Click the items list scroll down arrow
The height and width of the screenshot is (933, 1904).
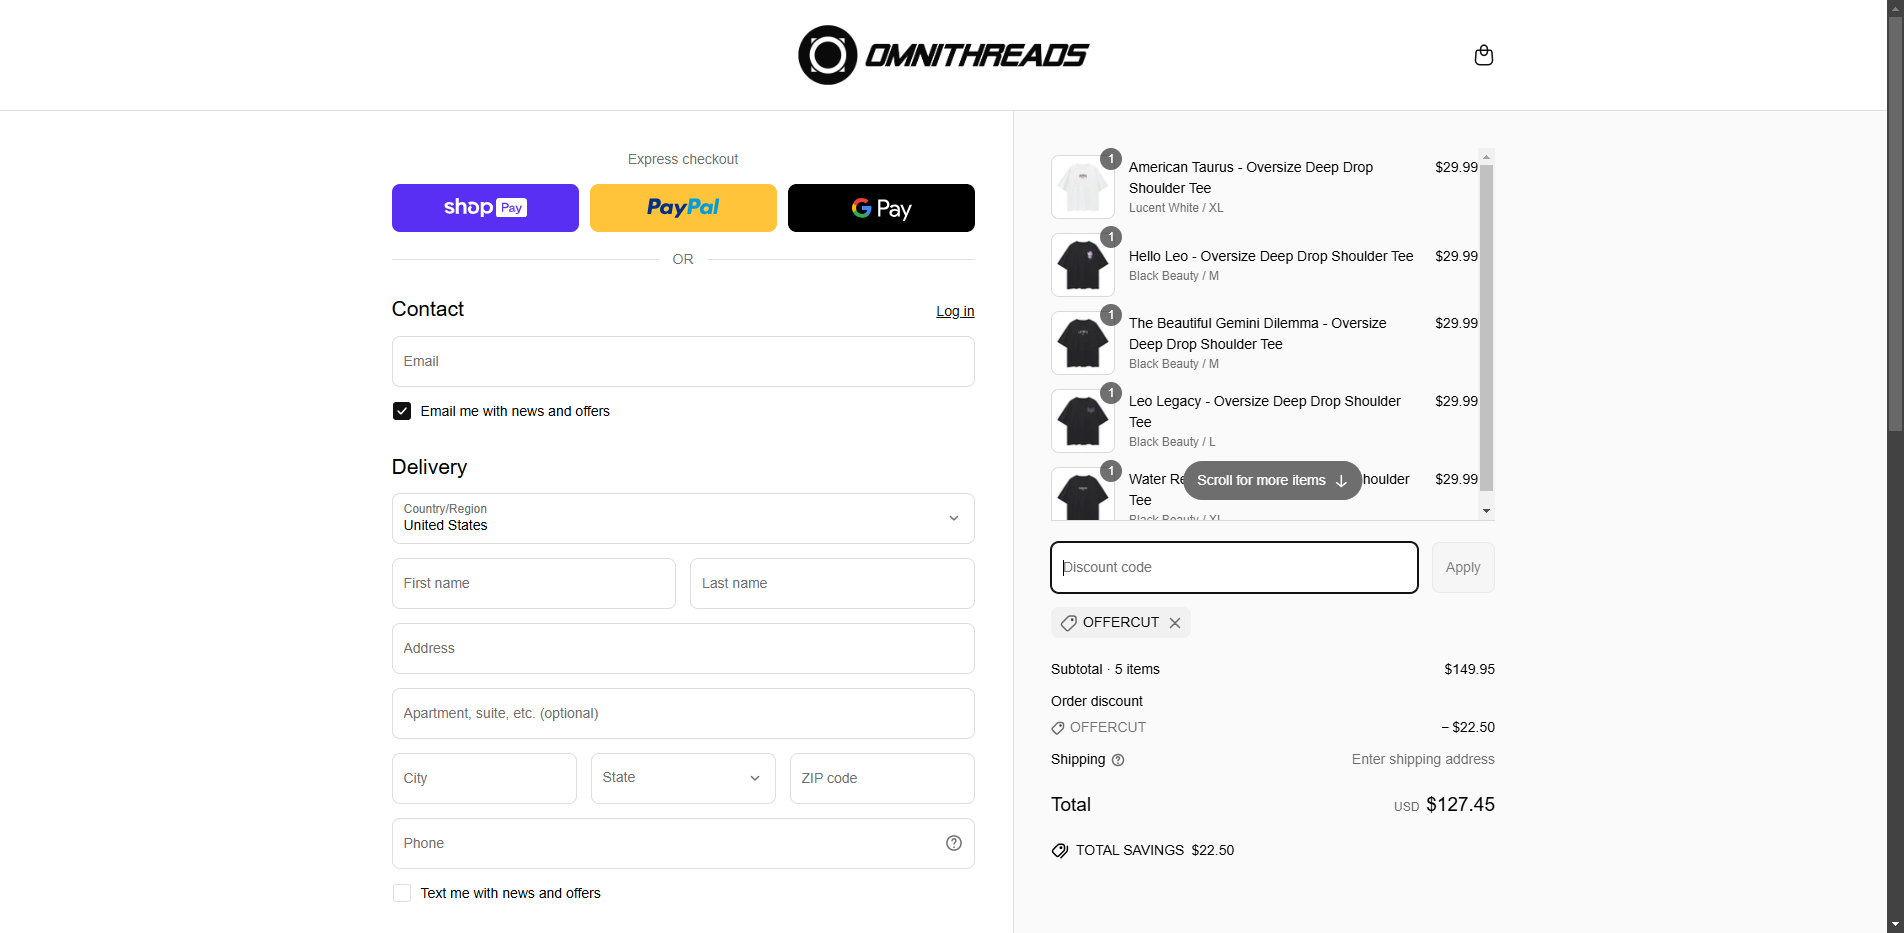(x=1487, y=511)
